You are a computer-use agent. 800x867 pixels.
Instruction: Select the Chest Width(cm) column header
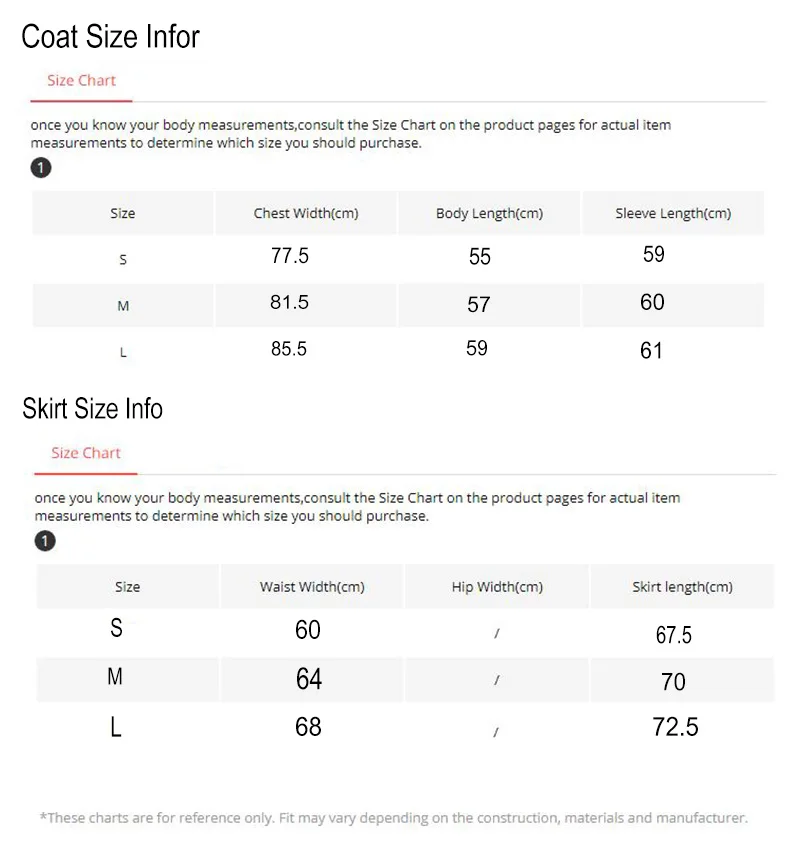(306, 213)
